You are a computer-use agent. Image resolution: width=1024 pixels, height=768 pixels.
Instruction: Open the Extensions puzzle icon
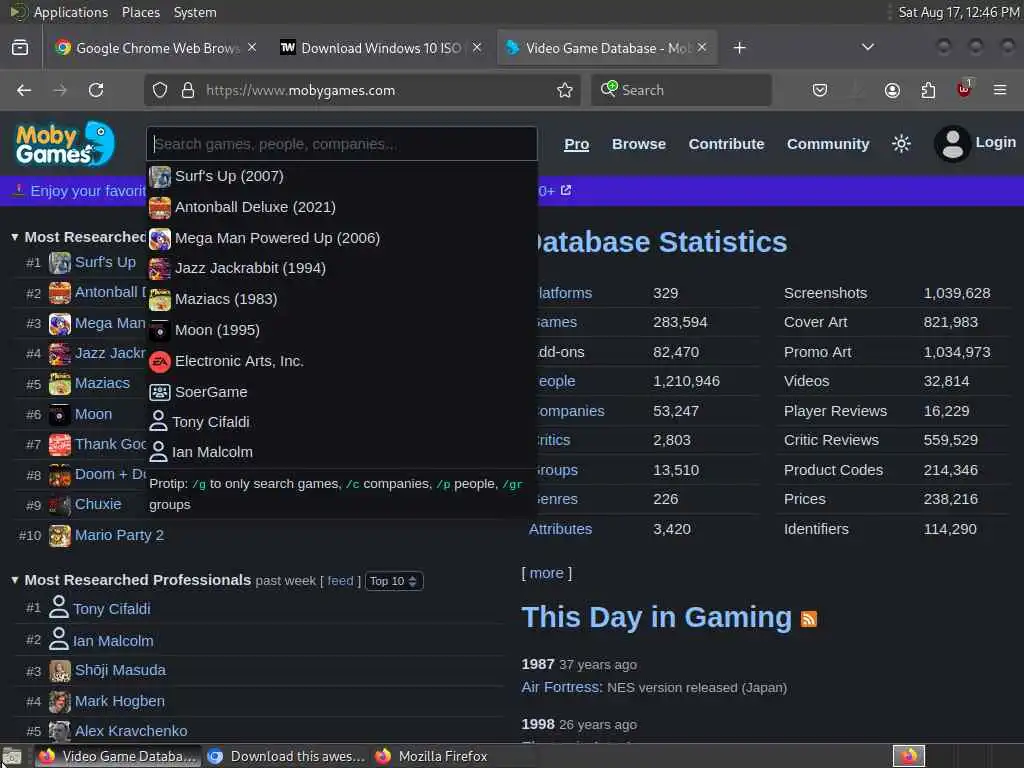pyautogui.click(x=928, y=90)
